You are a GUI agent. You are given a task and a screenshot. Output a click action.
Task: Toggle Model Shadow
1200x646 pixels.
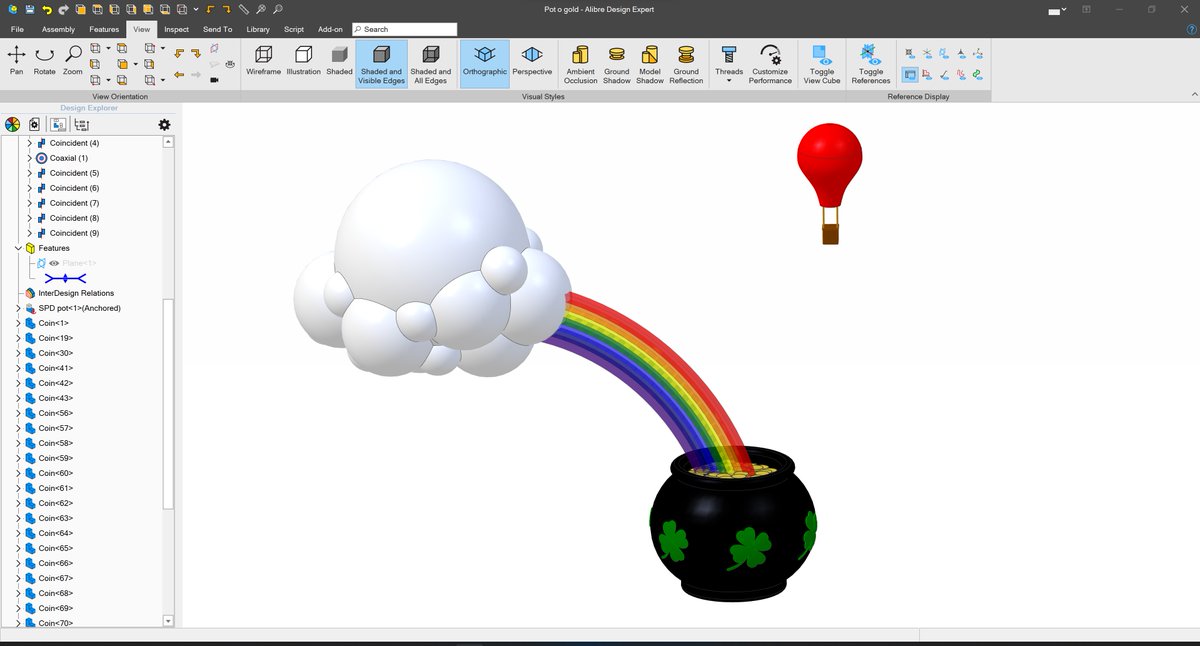(650, 63)
